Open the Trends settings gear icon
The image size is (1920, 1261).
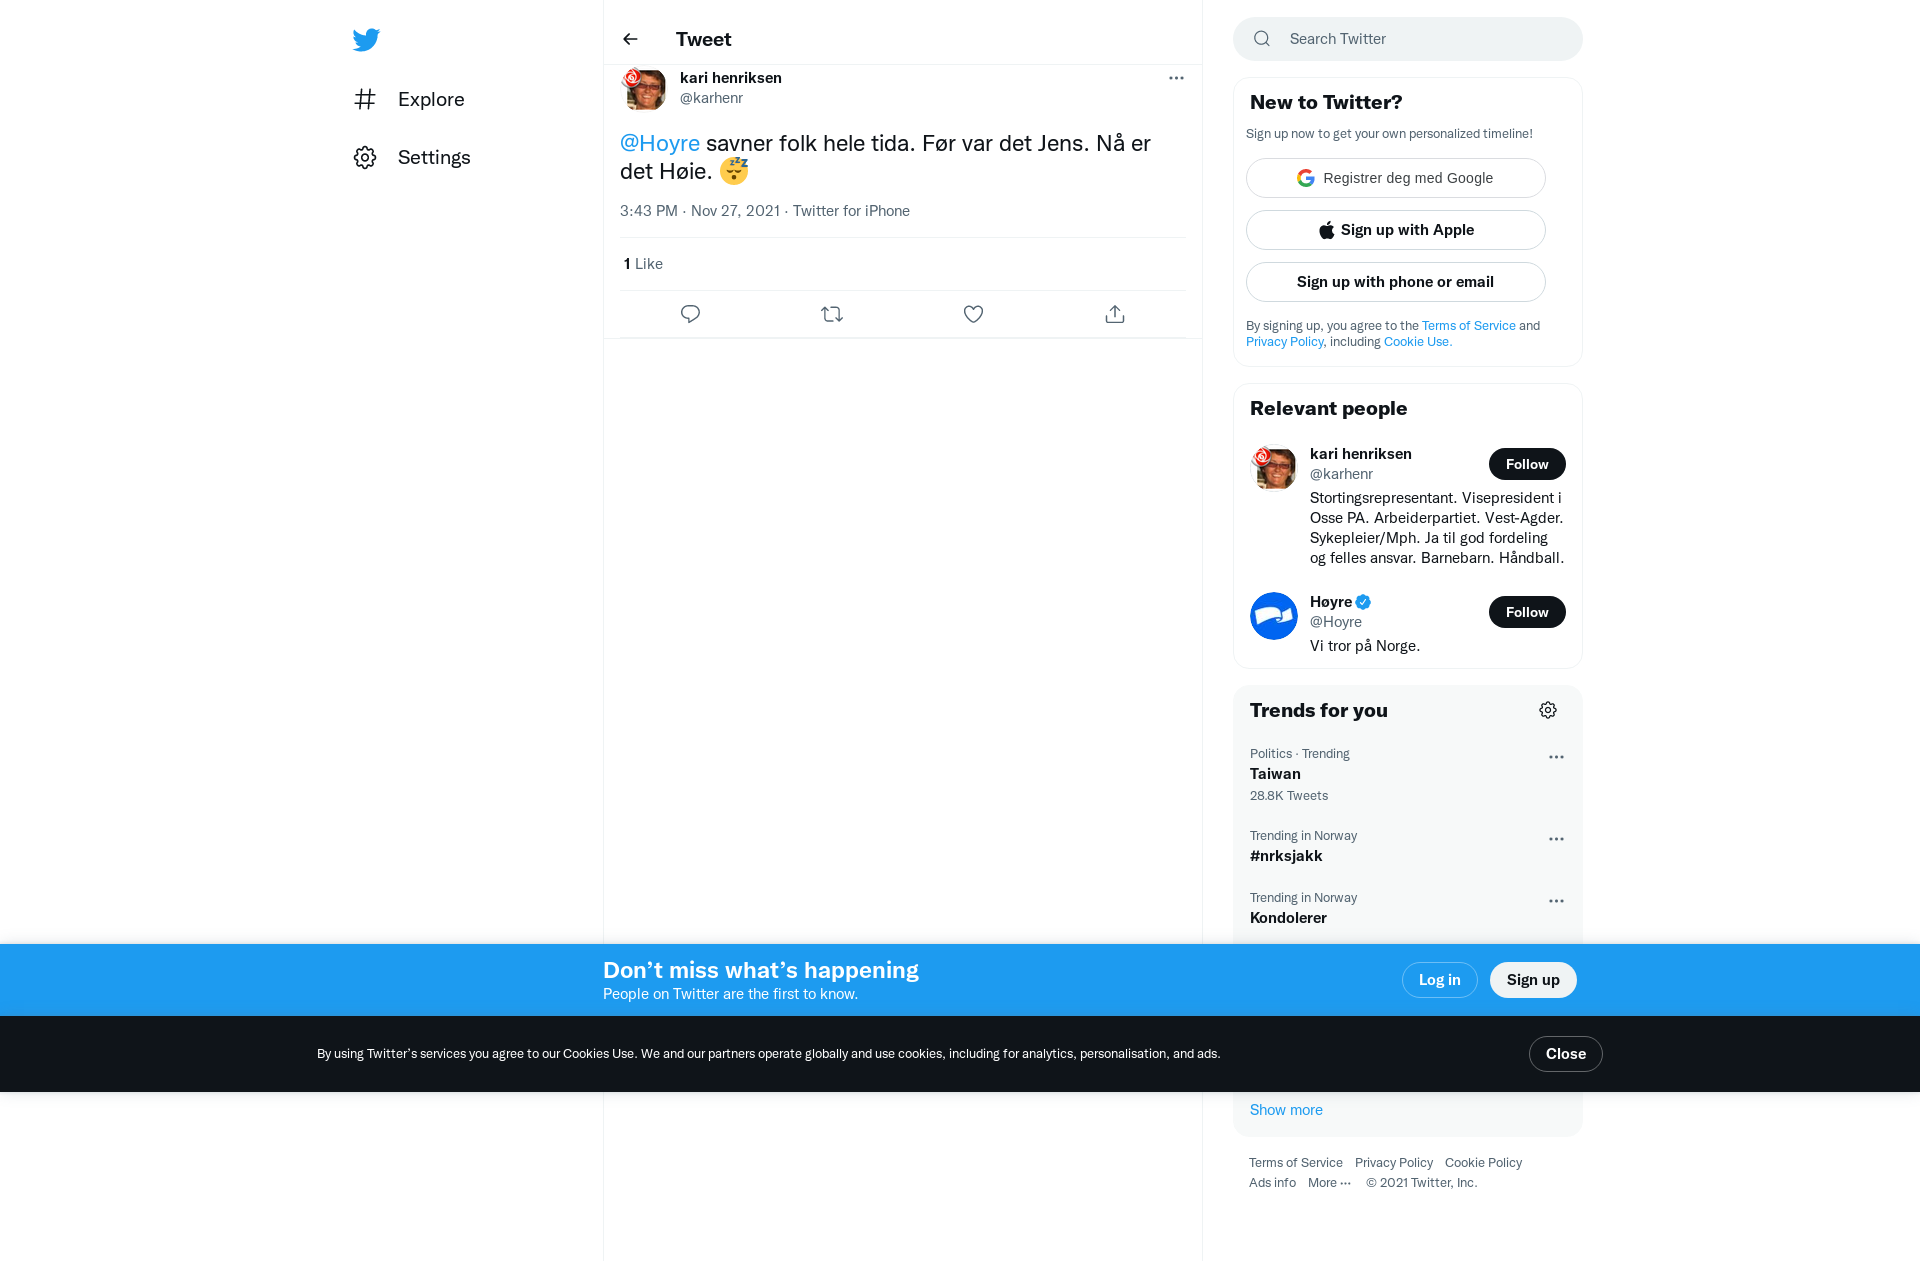(x=1548, y=710)
